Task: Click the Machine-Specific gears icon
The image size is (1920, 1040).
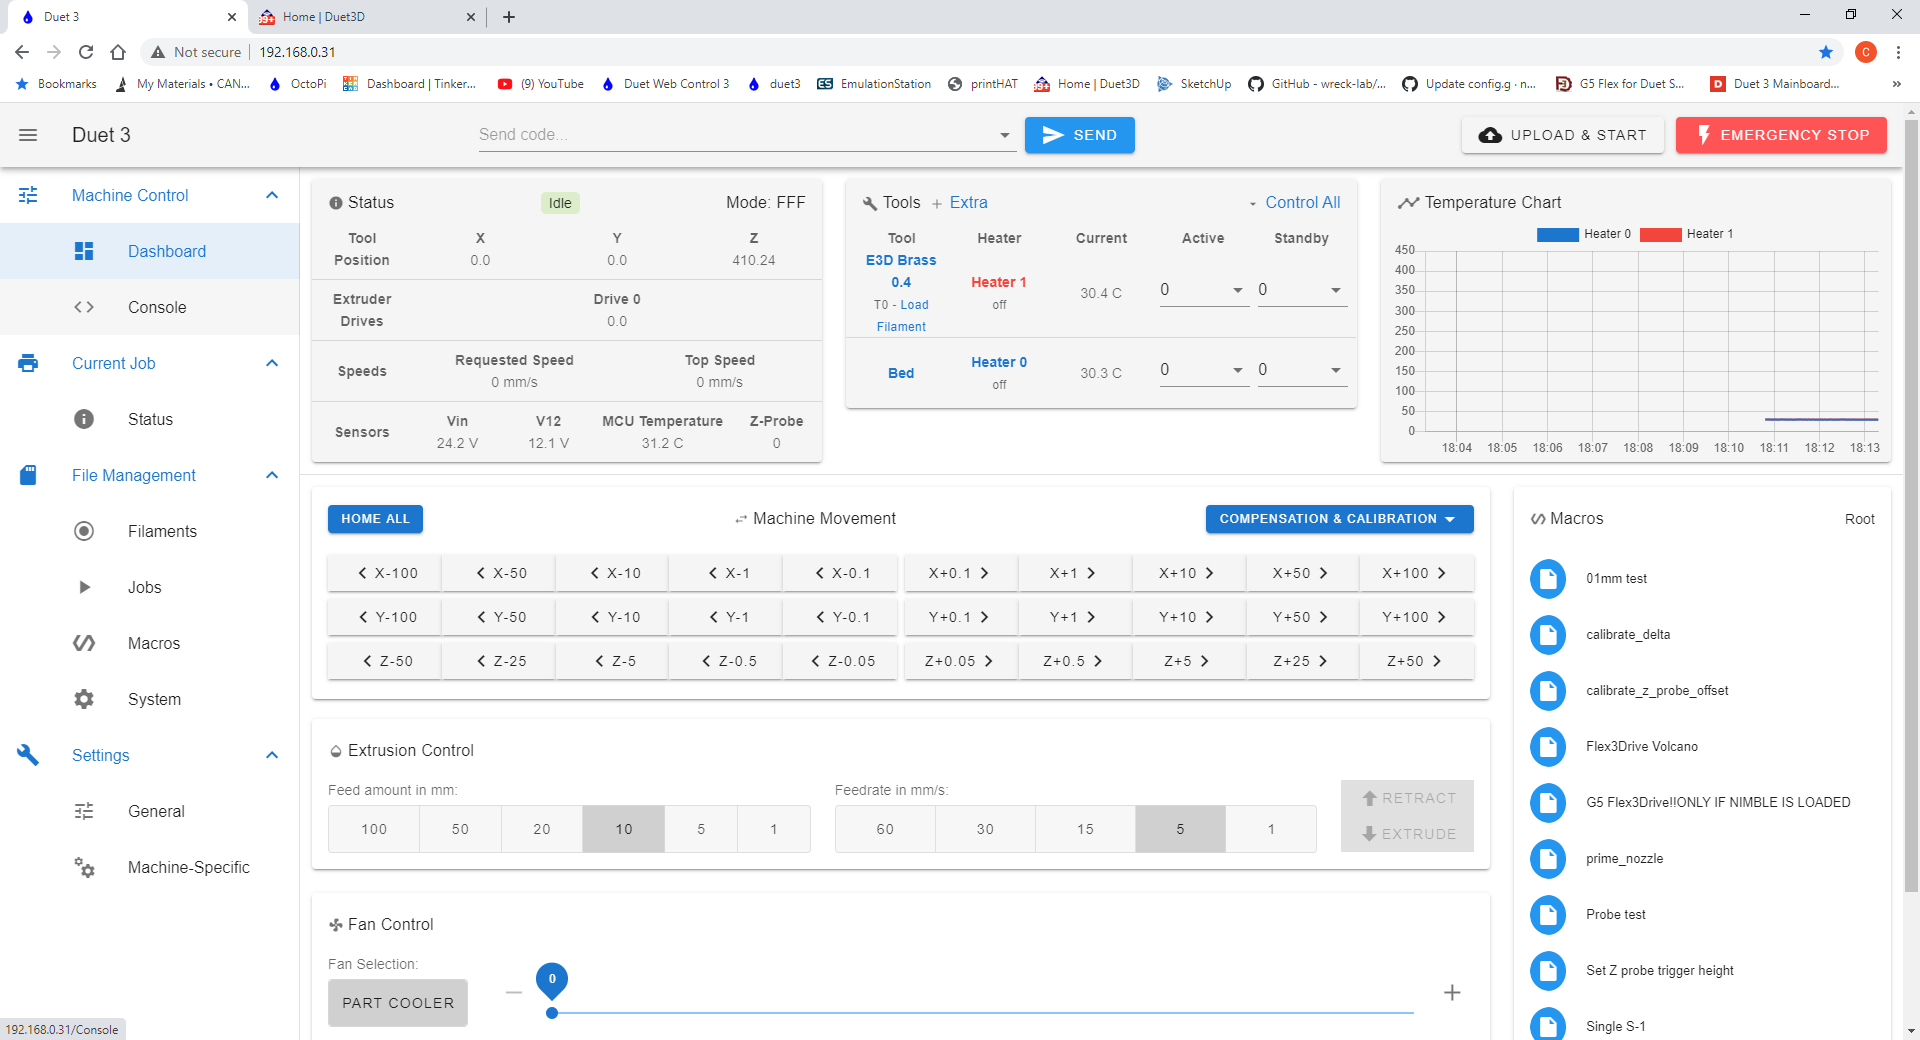Action: [x=84, y=867]
